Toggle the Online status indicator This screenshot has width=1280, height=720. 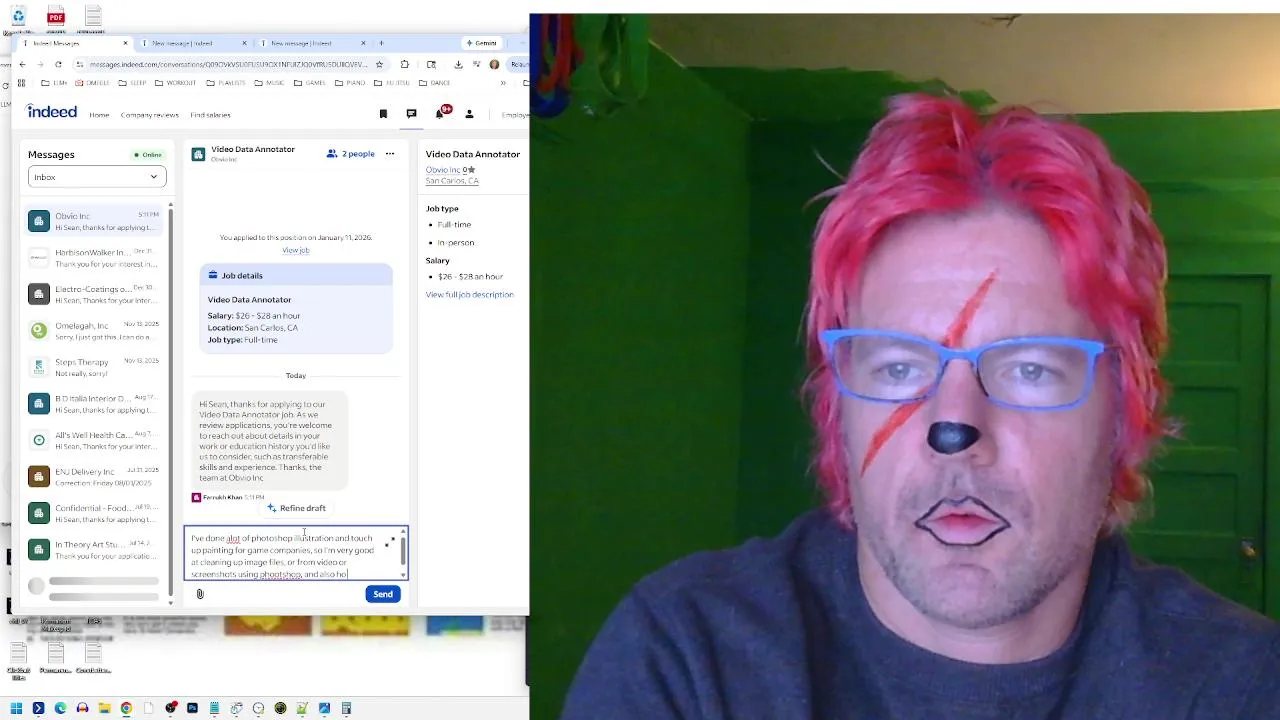click(x=148, y=155)
